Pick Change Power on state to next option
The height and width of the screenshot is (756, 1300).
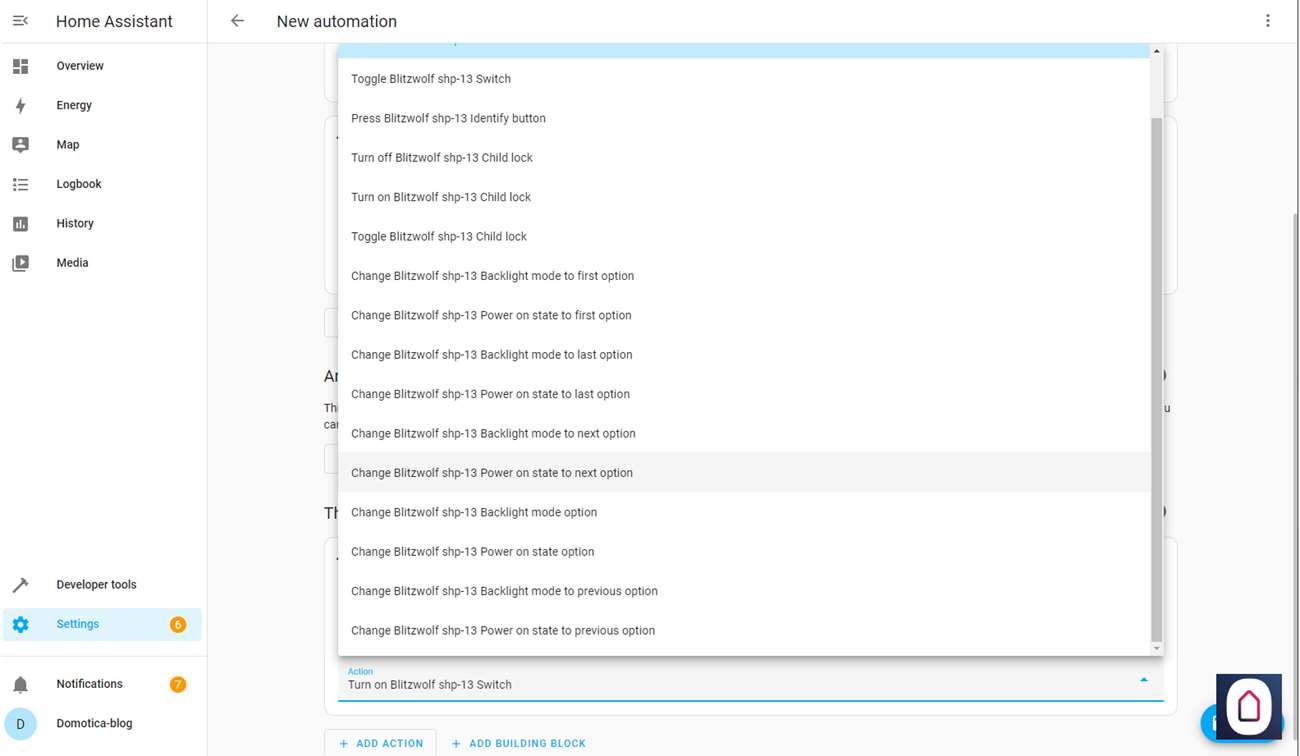click(492, 473)
